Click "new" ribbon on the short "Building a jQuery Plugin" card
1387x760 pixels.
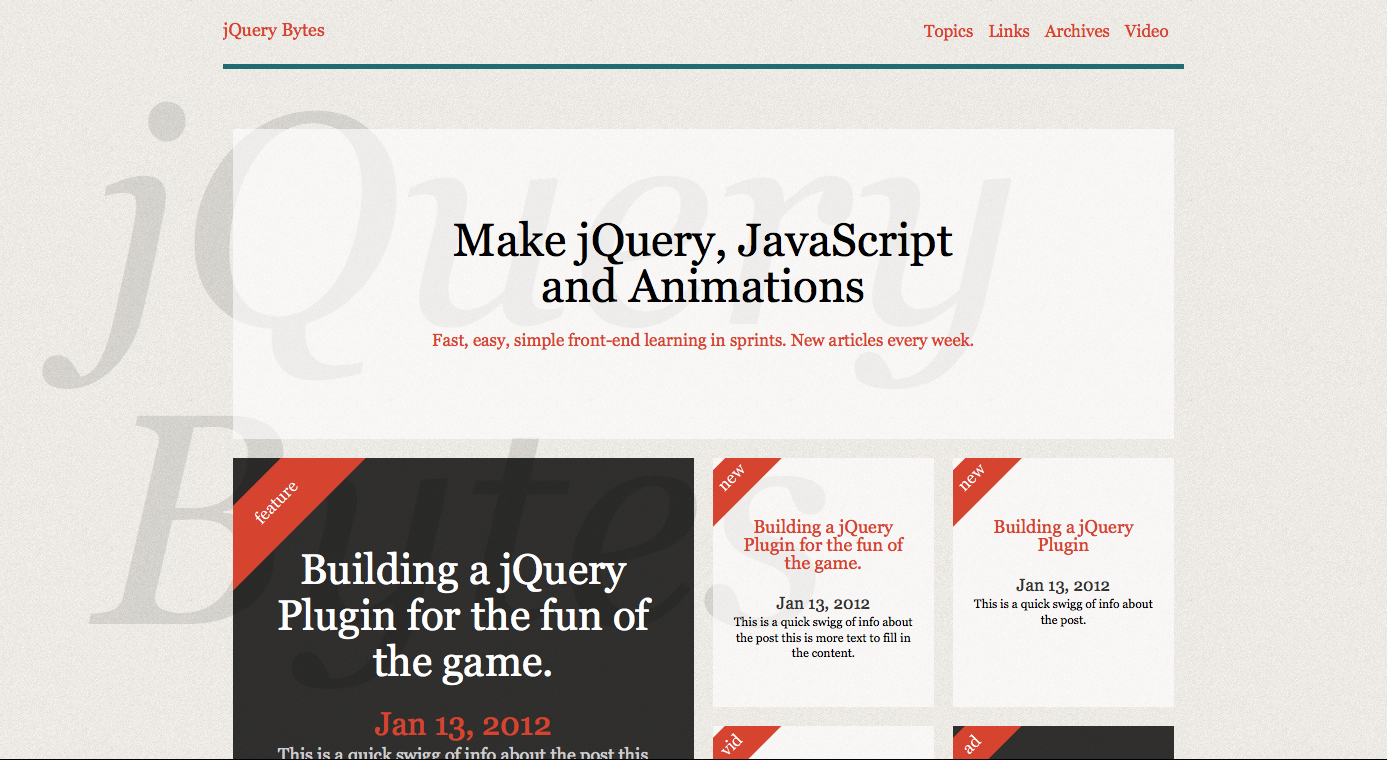pos(975,480)
